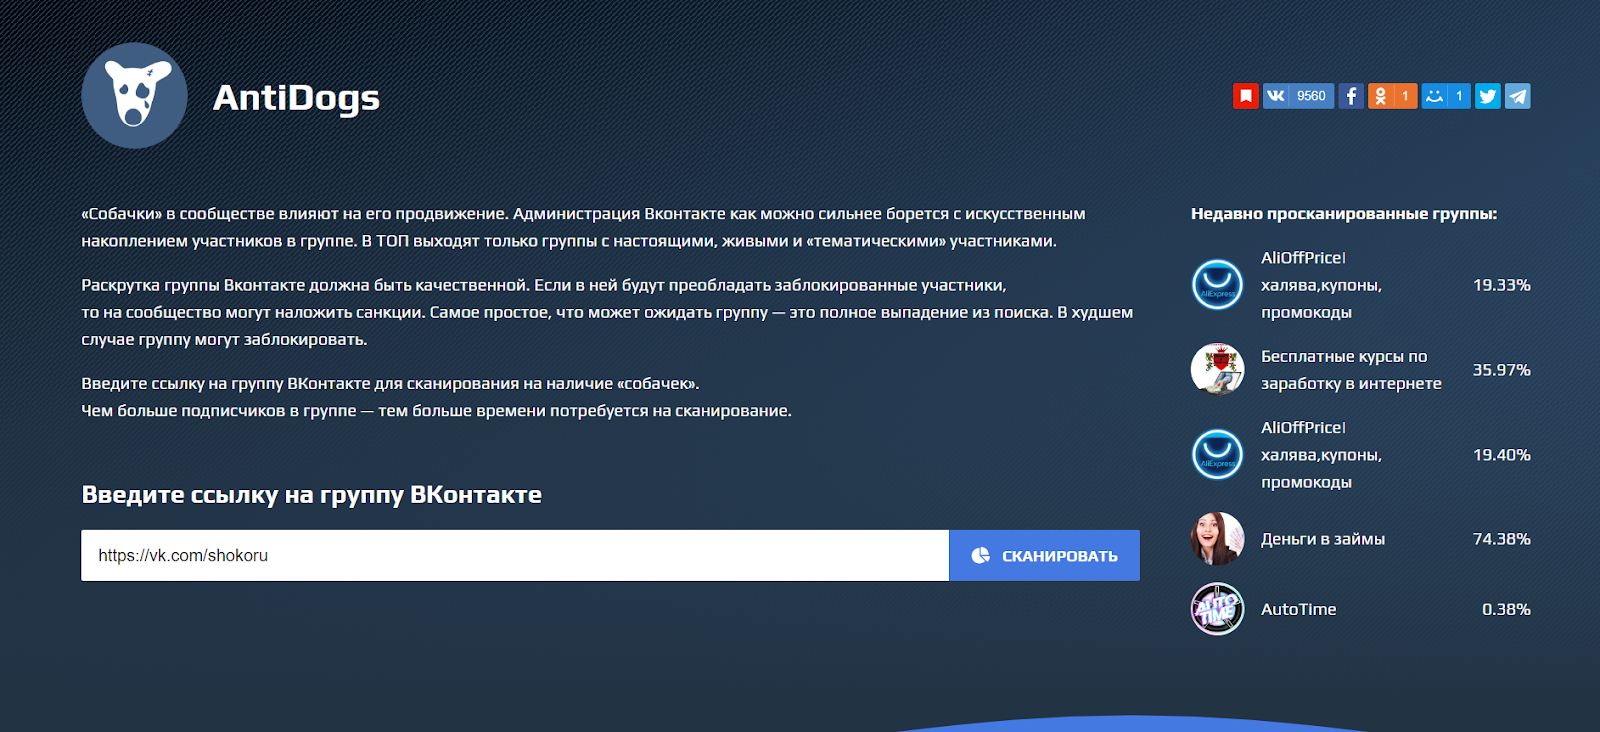Click the AntiDogs dog logo
This screenshot has height=732, width=1600.
click(134, 96)
